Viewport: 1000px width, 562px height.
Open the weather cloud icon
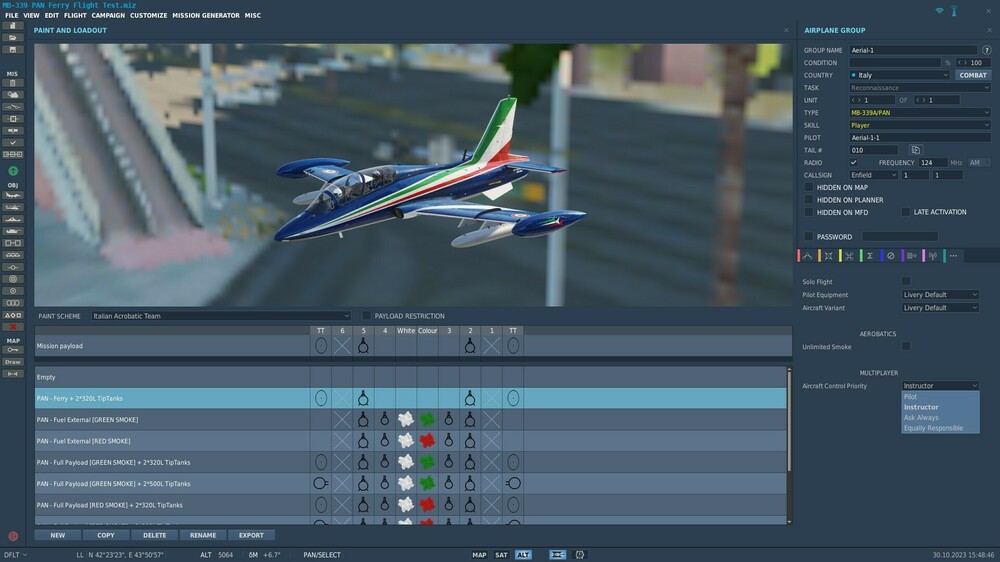click(13, 94)
